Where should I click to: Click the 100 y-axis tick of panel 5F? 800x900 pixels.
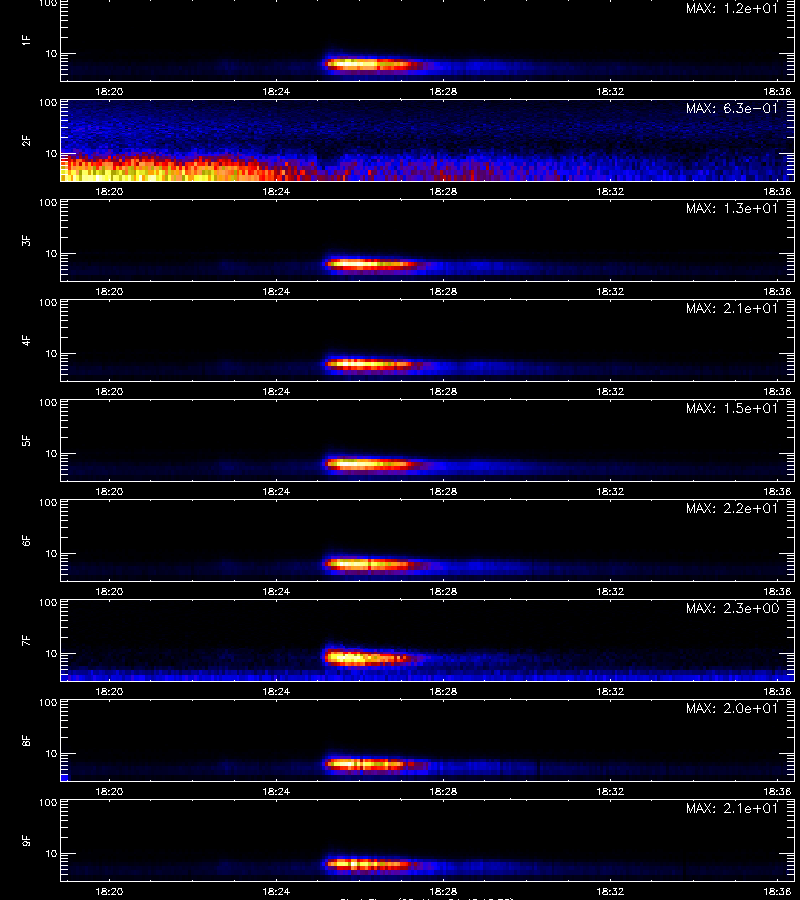[48, 403]
